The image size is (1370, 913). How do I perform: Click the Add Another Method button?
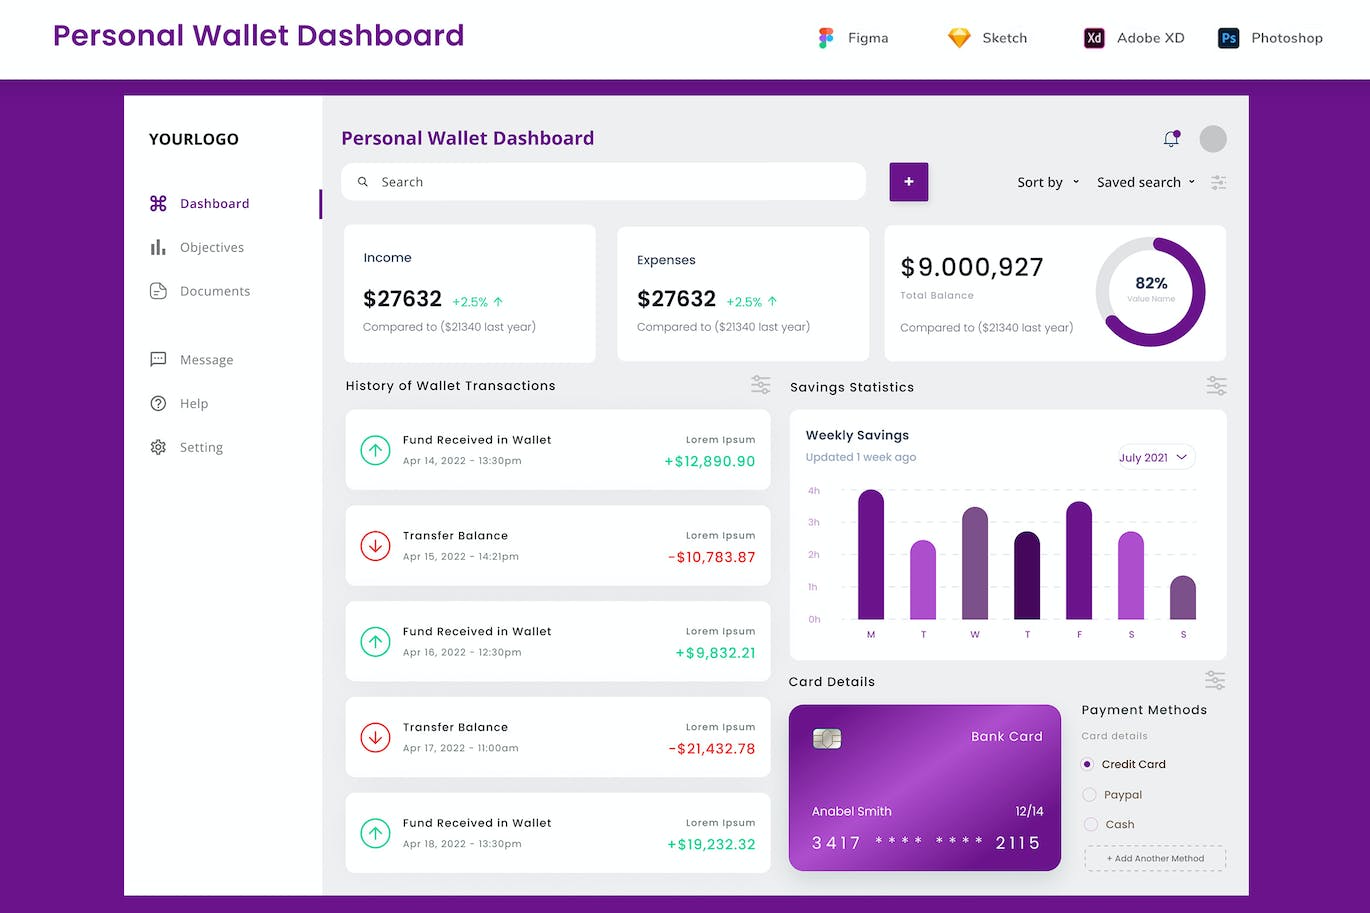tap(1155, 858)
